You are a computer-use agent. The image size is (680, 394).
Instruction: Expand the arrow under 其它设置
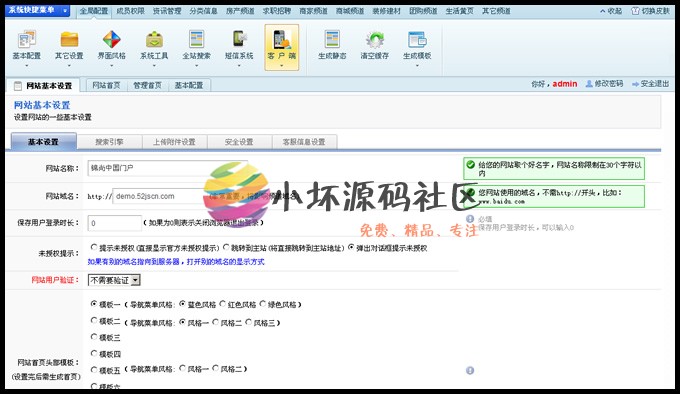pos(69,65)
